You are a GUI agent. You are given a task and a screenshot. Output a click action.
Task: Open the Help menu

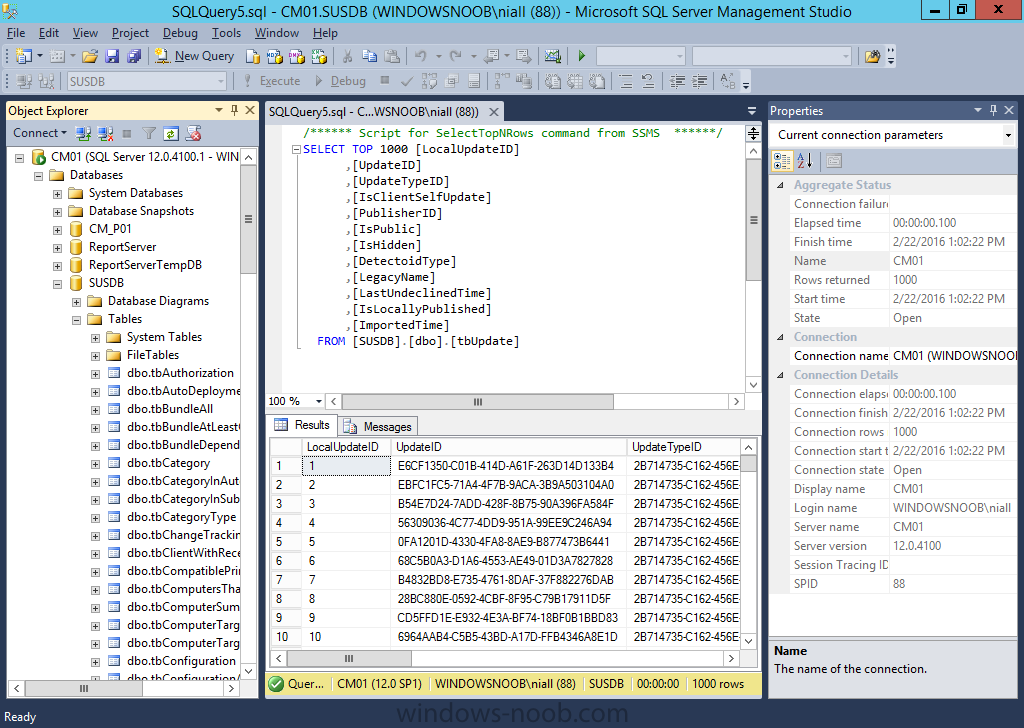[x=325, y=33]
